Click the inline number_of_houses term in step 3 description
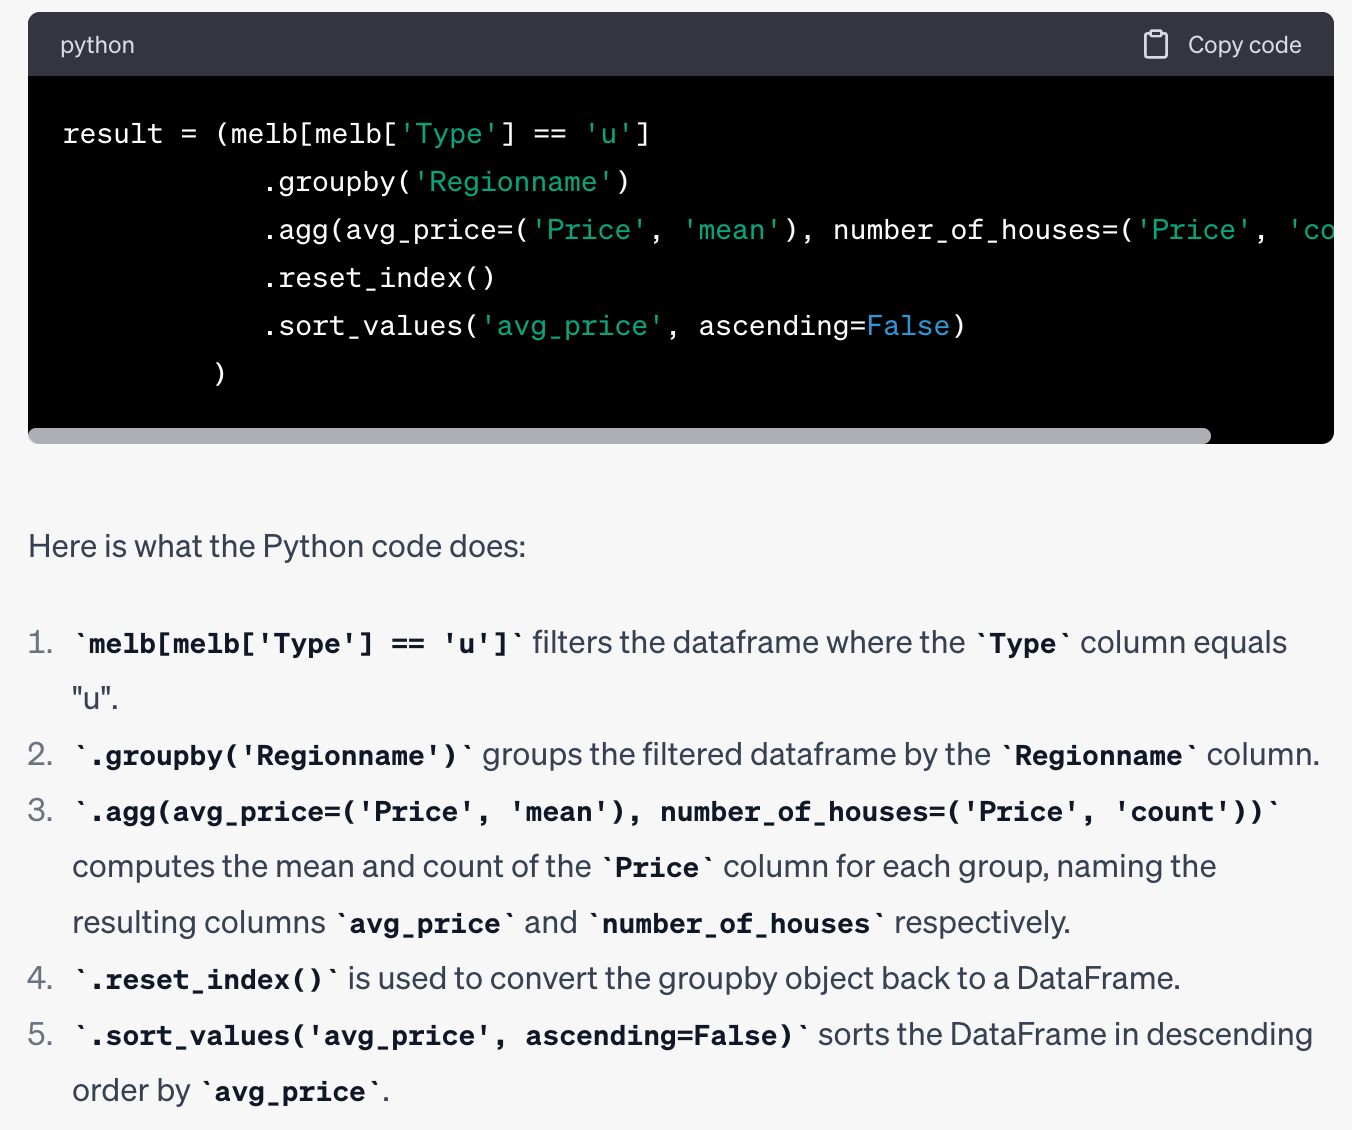Image resolution: width=1352 pixels, height=1130 pixels. coord(735,923)
